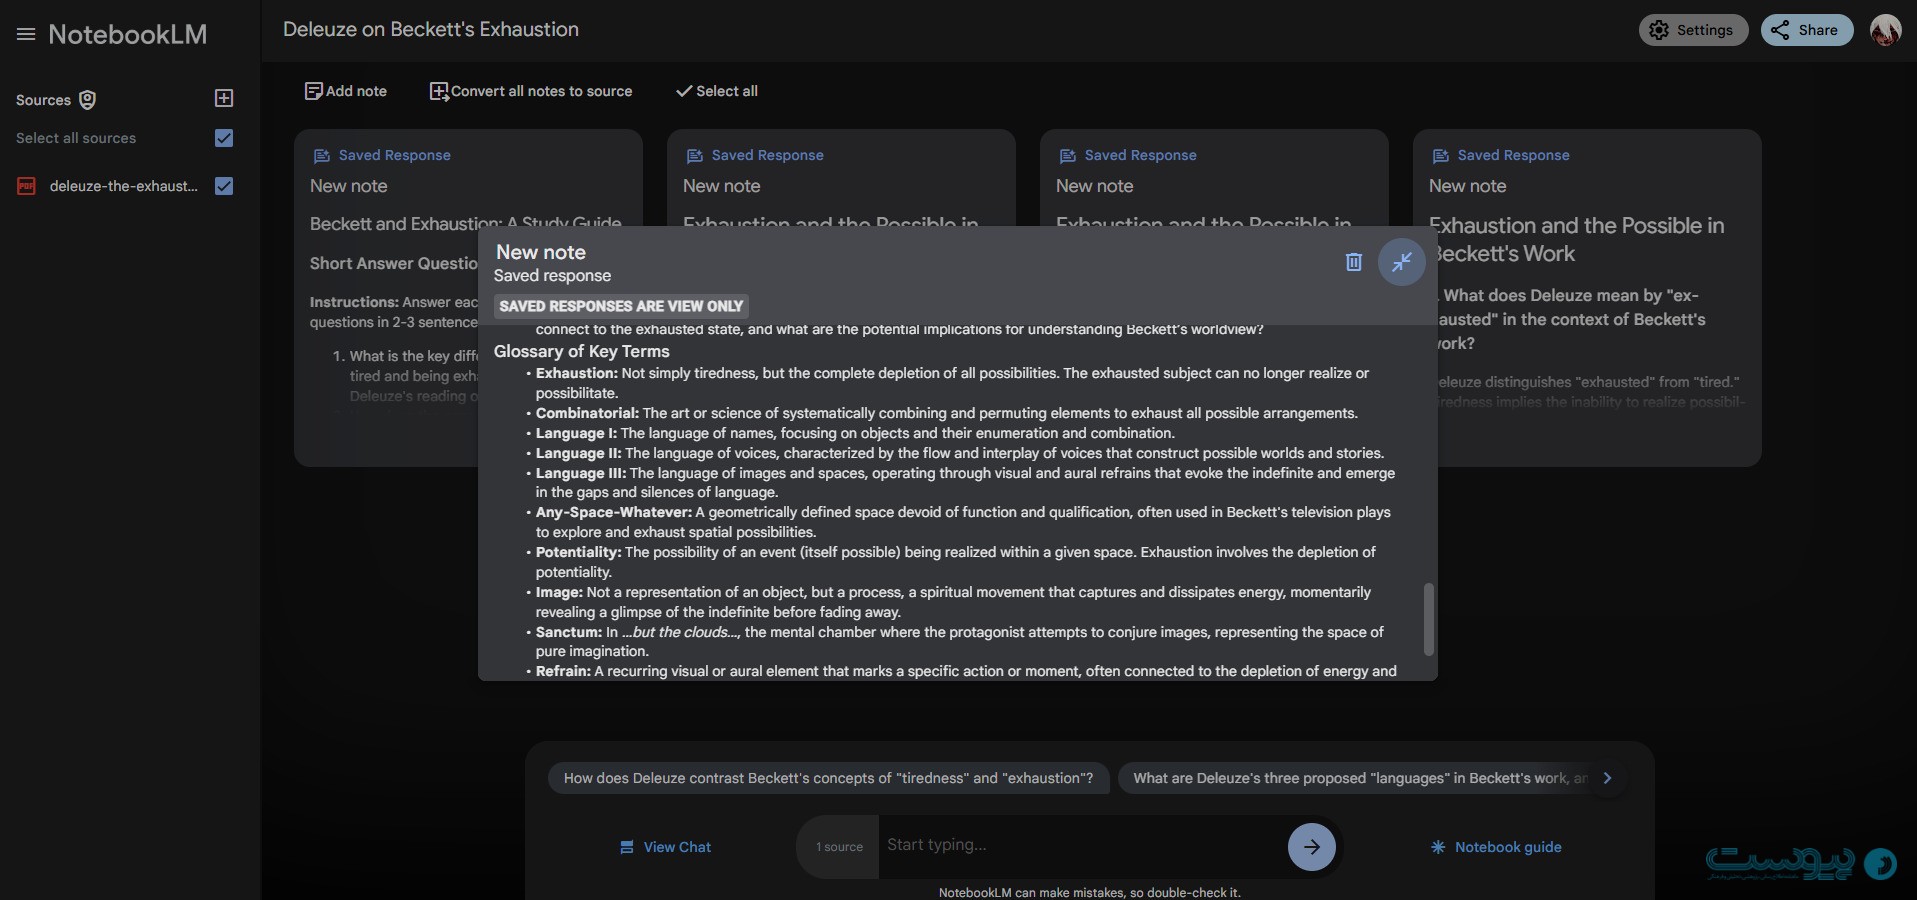Show more suggested questions with chevron arrow
The width and height of the screenshot is (1917, 900).
(1607, 778)
